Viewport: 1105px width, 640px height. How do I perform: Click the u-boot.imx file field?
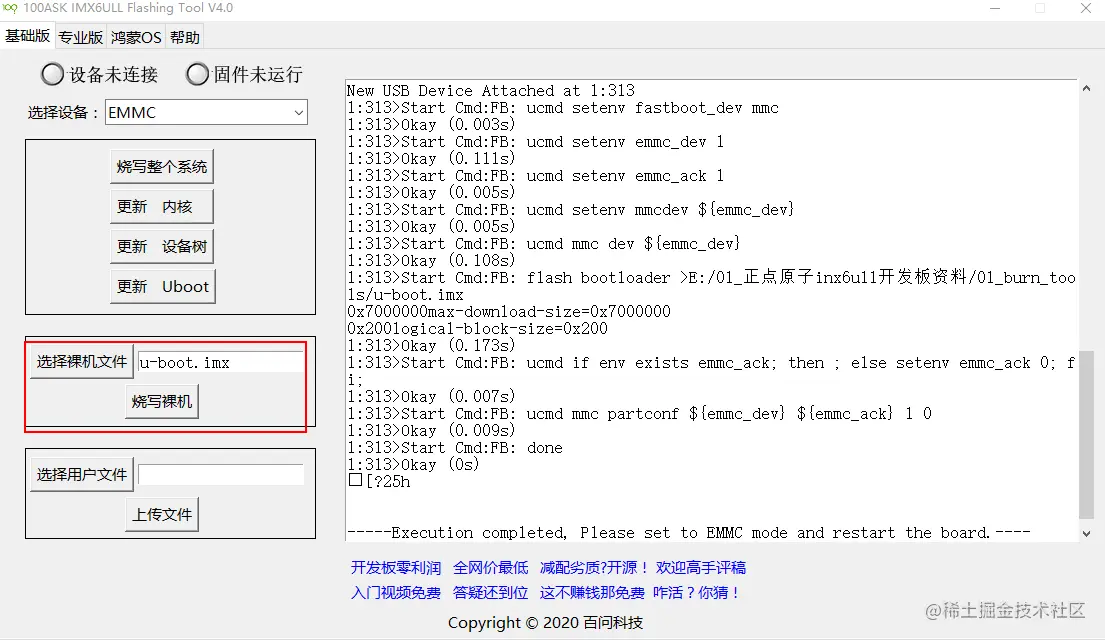tap(221, 362)
